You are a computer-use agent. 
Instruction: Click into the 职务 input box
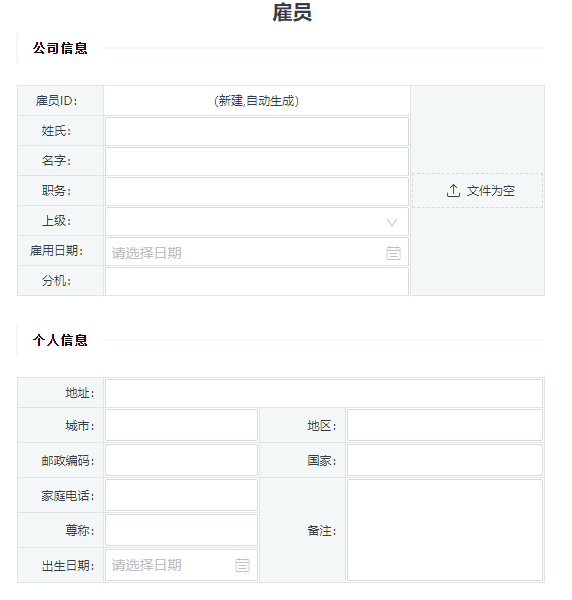[x=257, y=191]
